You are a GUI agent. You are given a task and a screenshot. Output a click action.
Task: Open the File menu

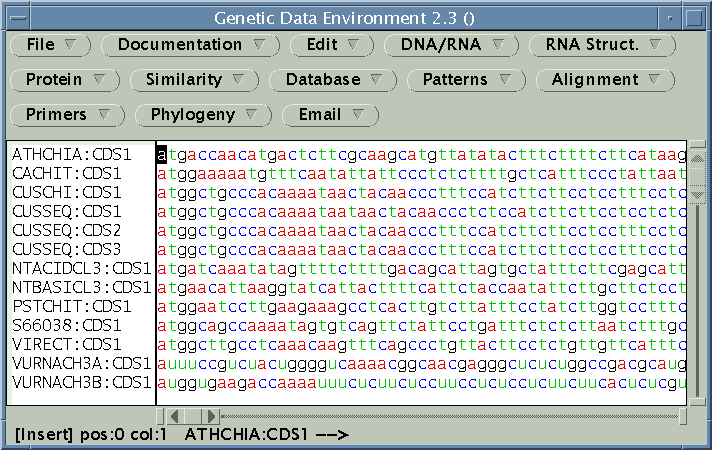tap(50, 45)
